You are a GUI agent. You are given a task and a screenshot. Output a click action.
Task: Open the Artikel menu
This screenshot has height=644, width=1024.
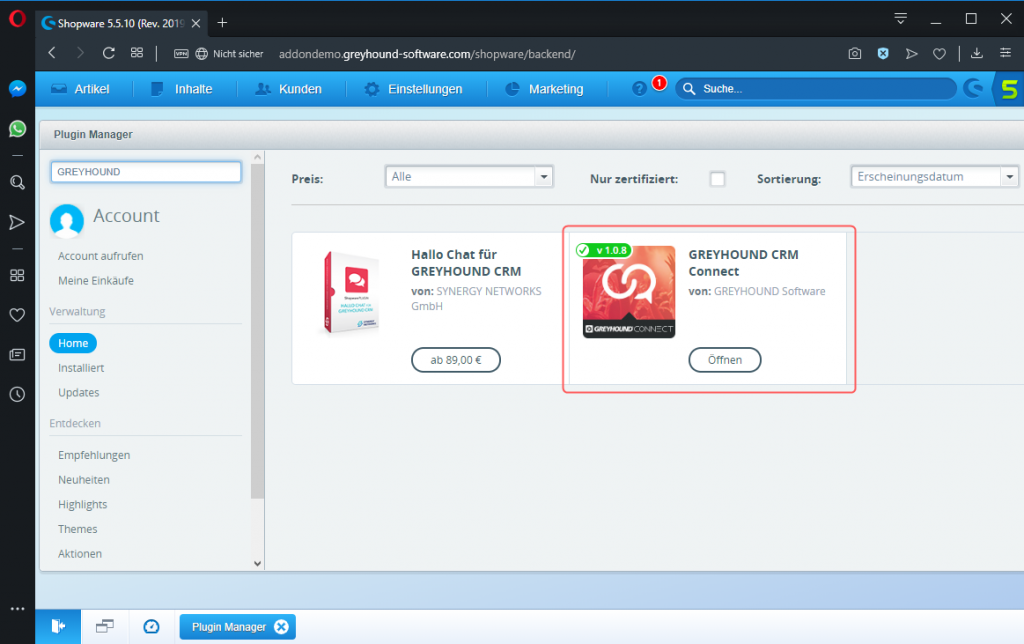[x=80, y=89]
